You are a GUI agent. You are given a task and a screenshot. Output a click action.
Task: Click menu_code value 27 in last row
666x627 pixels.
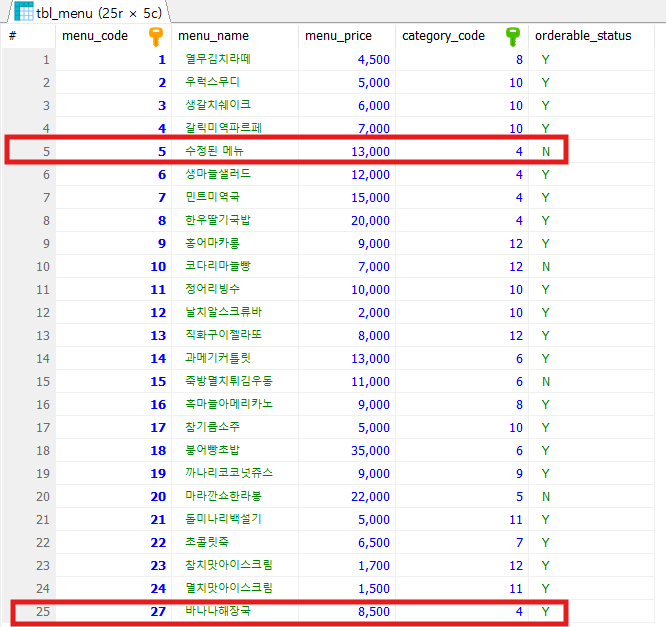(158, 611)
